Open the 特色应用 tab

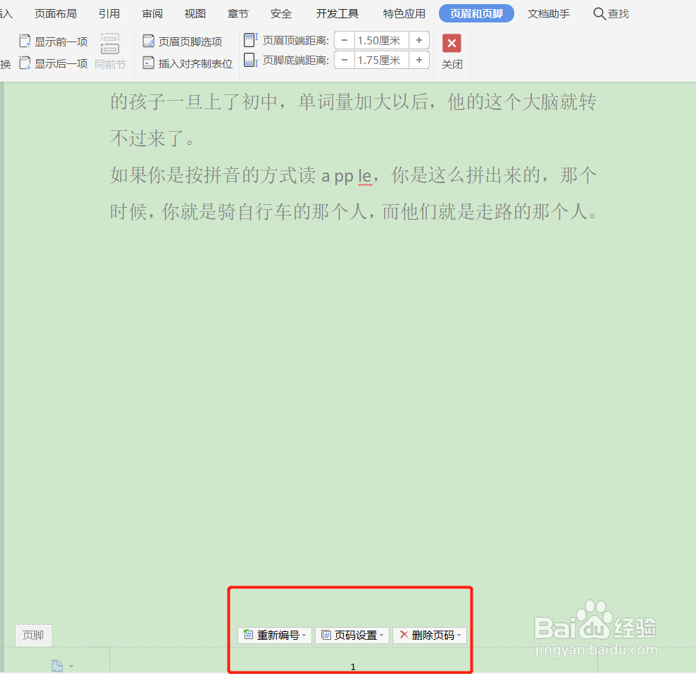coord(404,14)
